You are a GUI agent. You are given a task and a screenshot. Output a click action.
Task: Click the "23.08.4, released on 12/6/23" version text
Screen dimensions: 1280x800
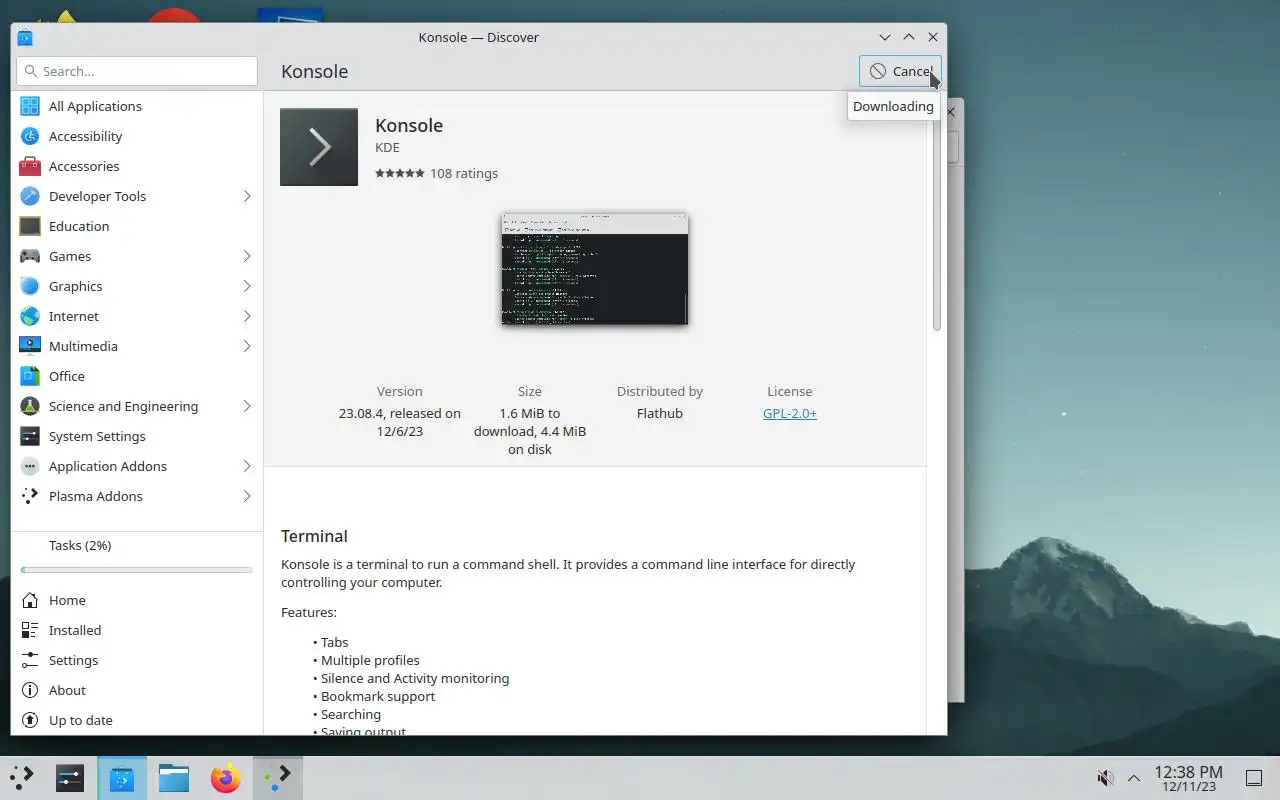400,422
